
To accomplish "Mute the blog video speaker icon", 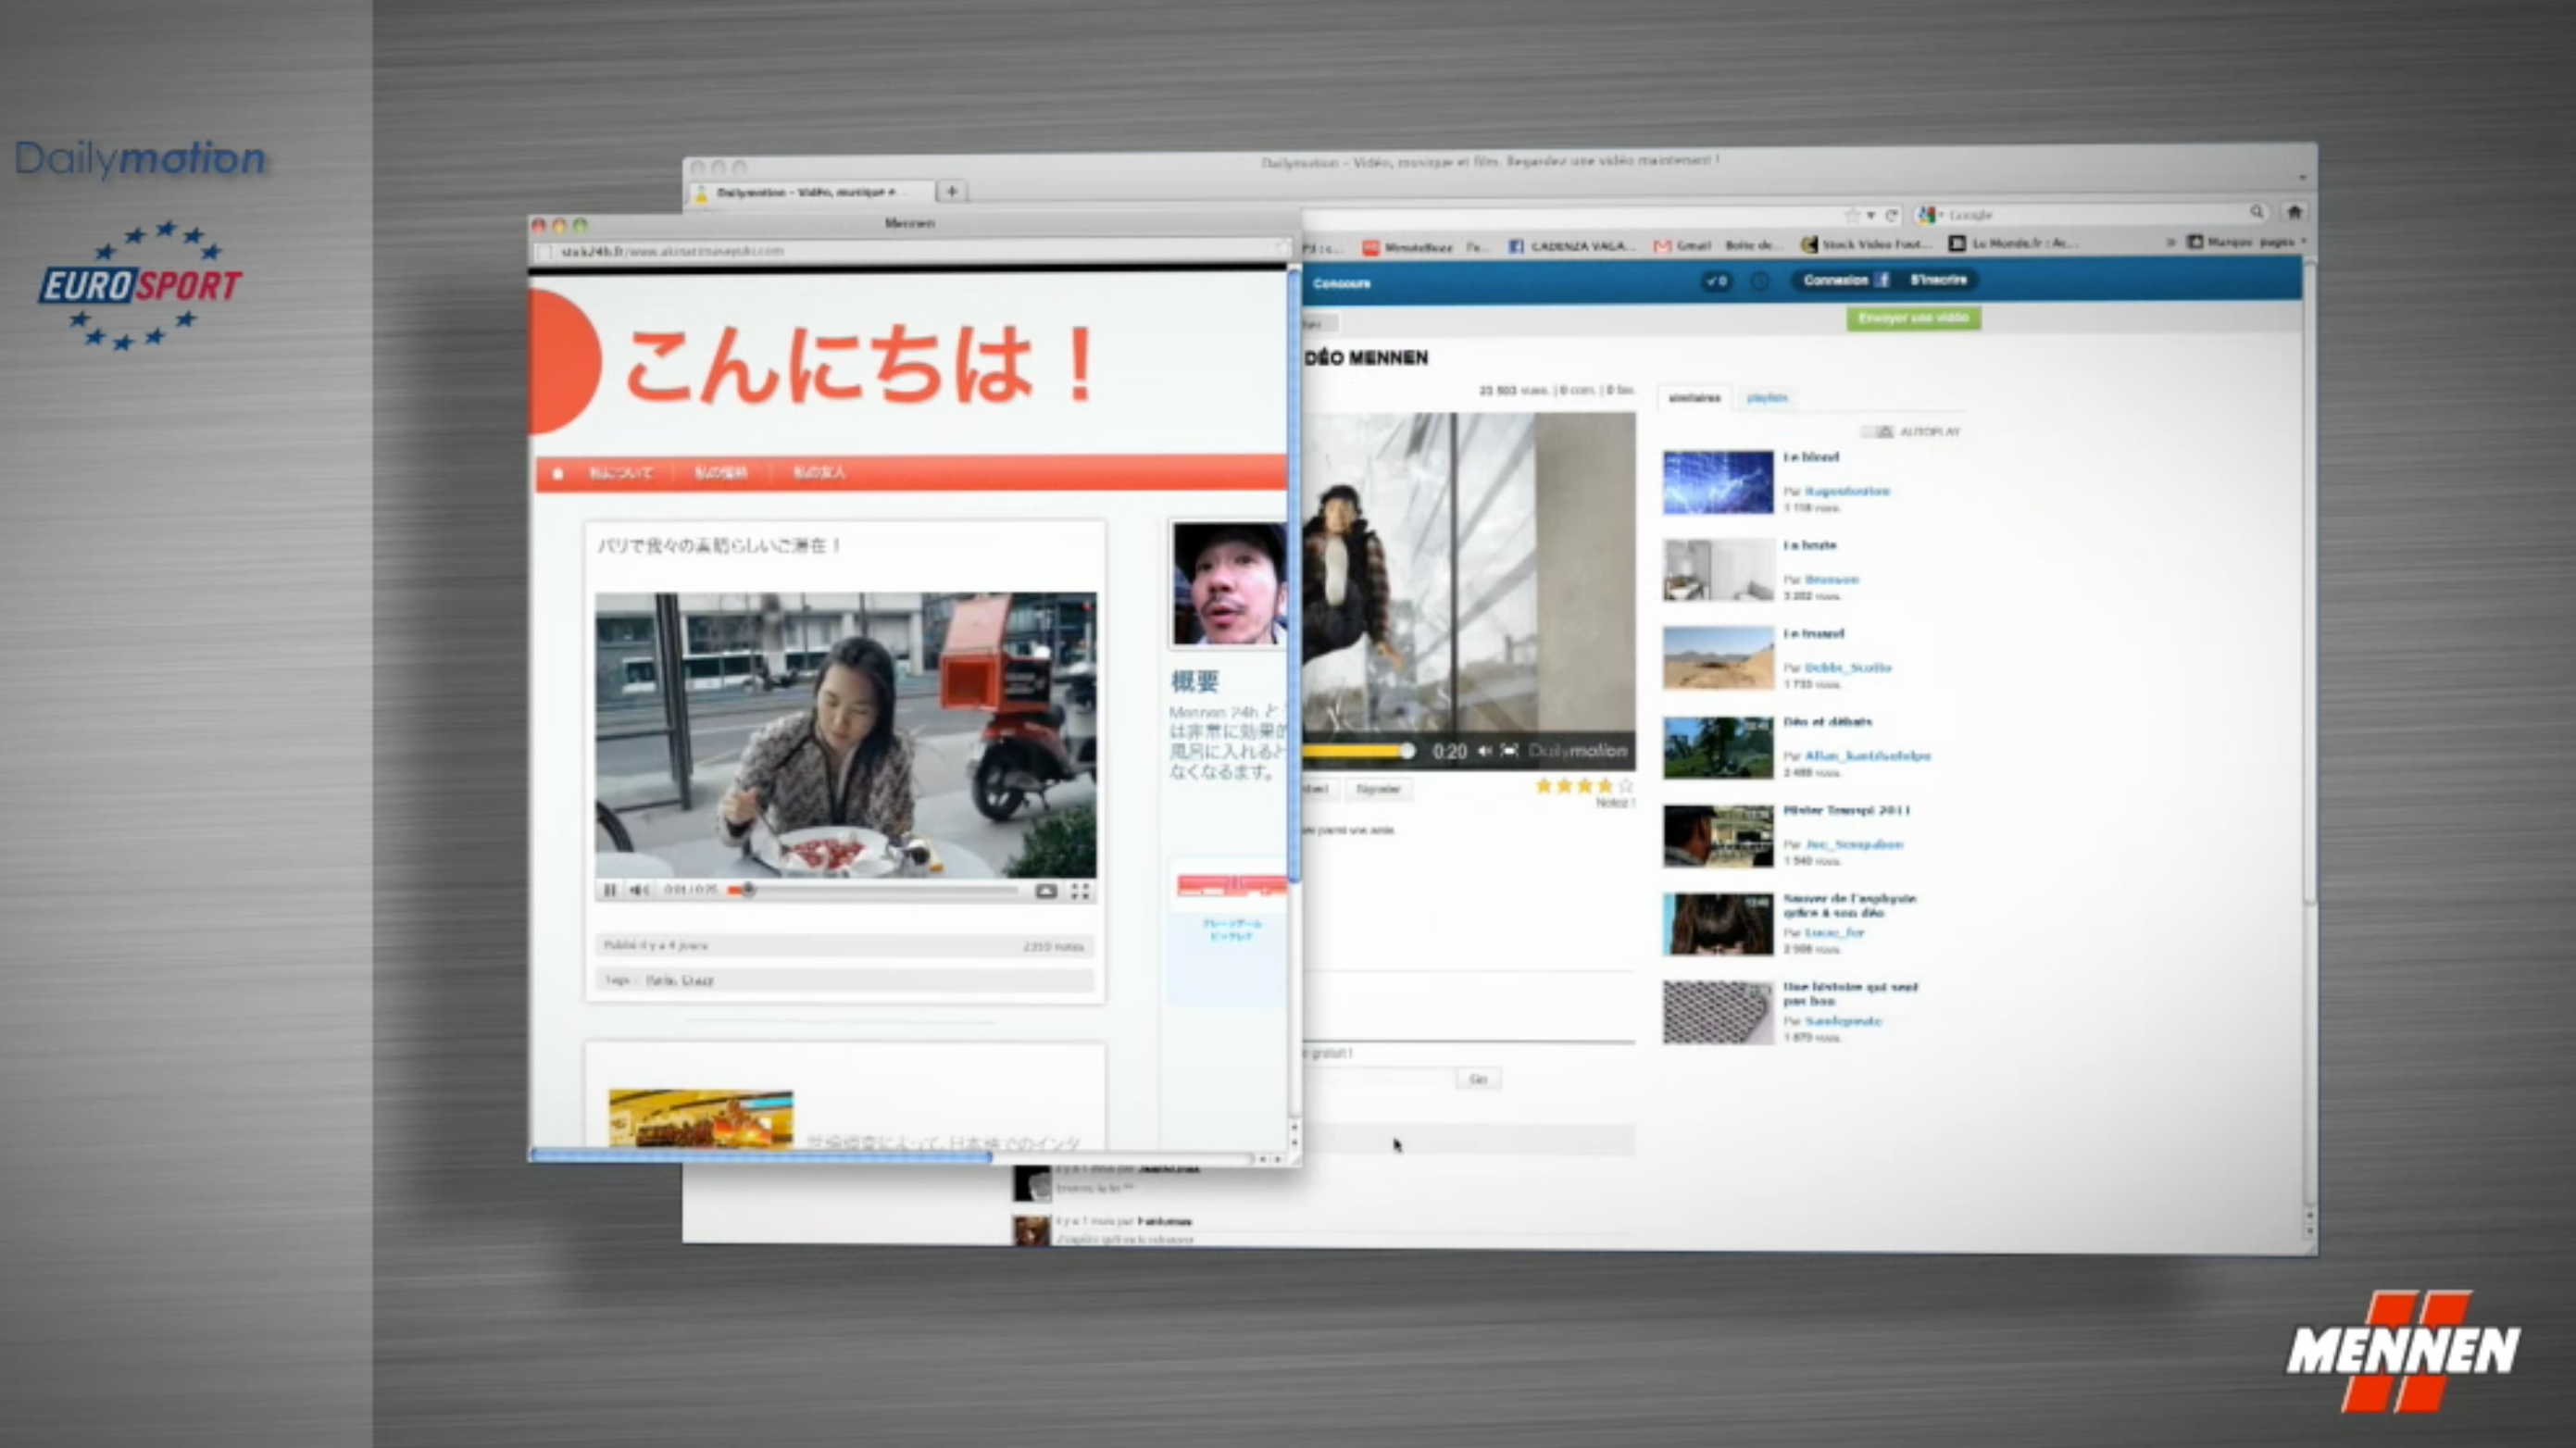I will [x=639, y=890].
